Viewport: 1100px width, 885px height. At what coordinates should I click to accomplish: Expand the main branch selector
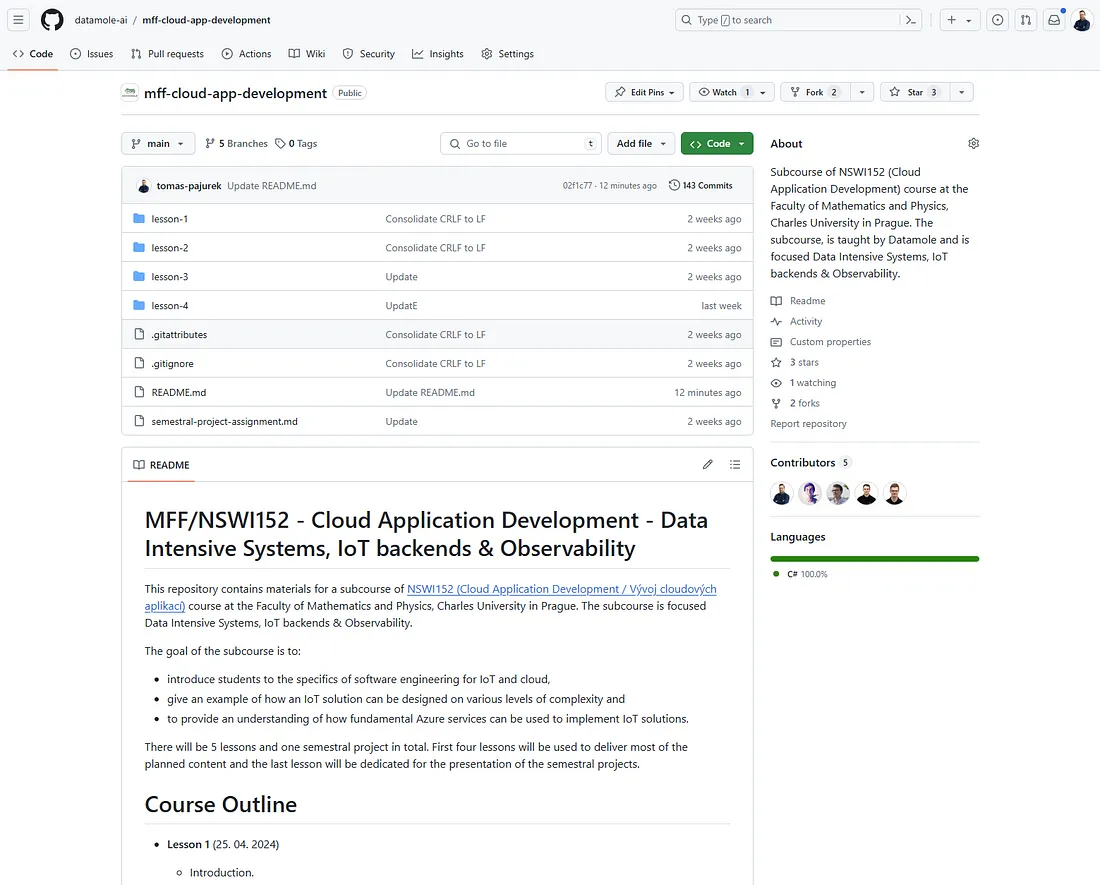tap(157, 143)
